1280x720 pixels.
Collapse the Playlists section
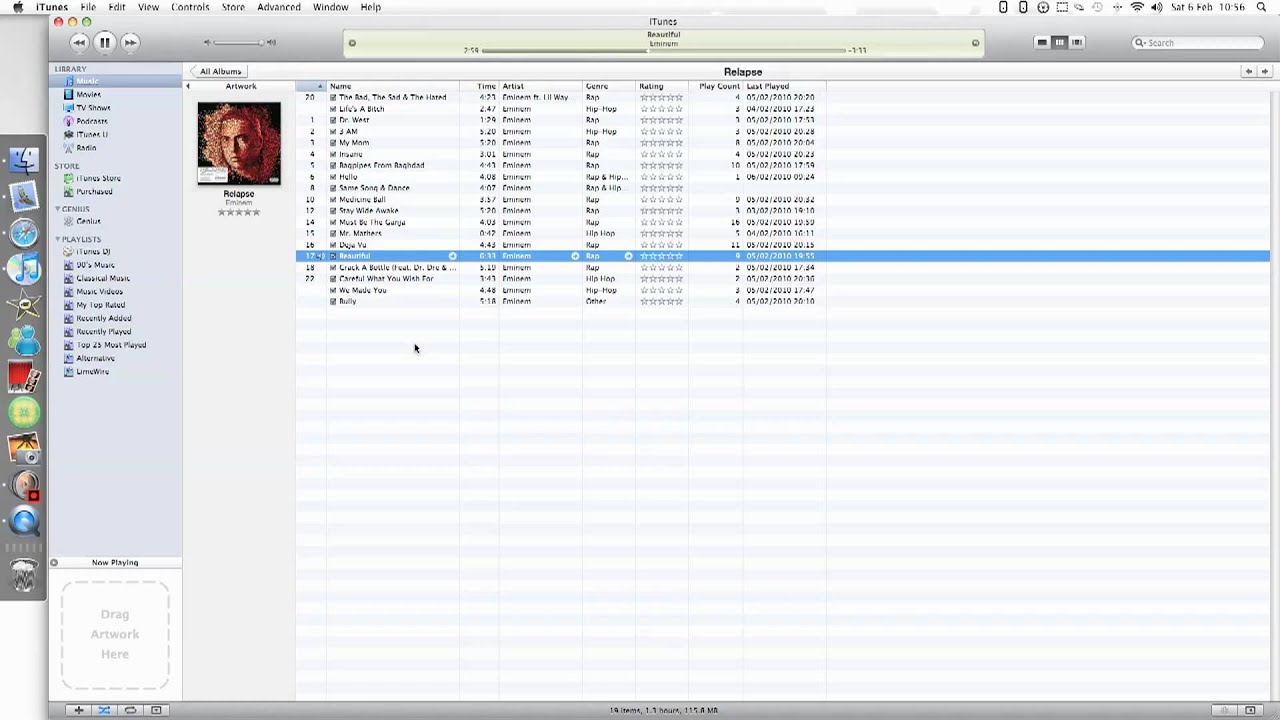coord(58,239)
